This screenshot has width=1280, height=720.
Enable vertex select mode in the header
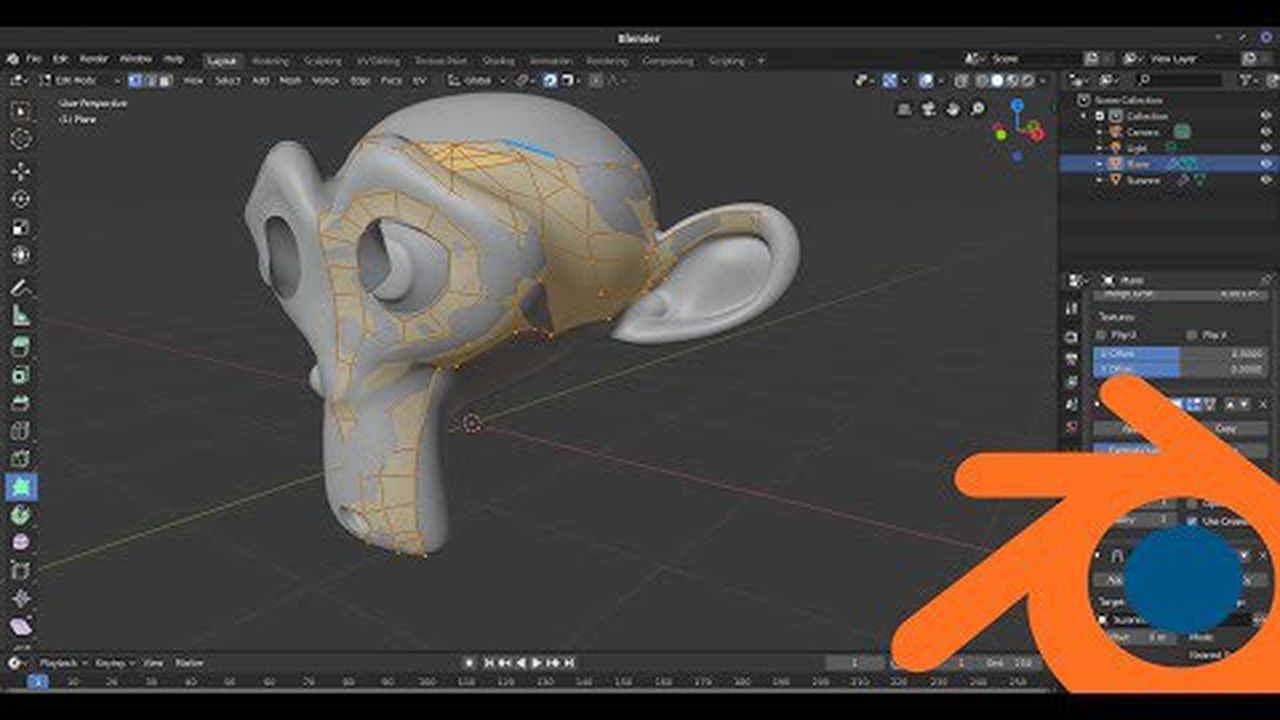pyautogui.click(x=134, y=81)
